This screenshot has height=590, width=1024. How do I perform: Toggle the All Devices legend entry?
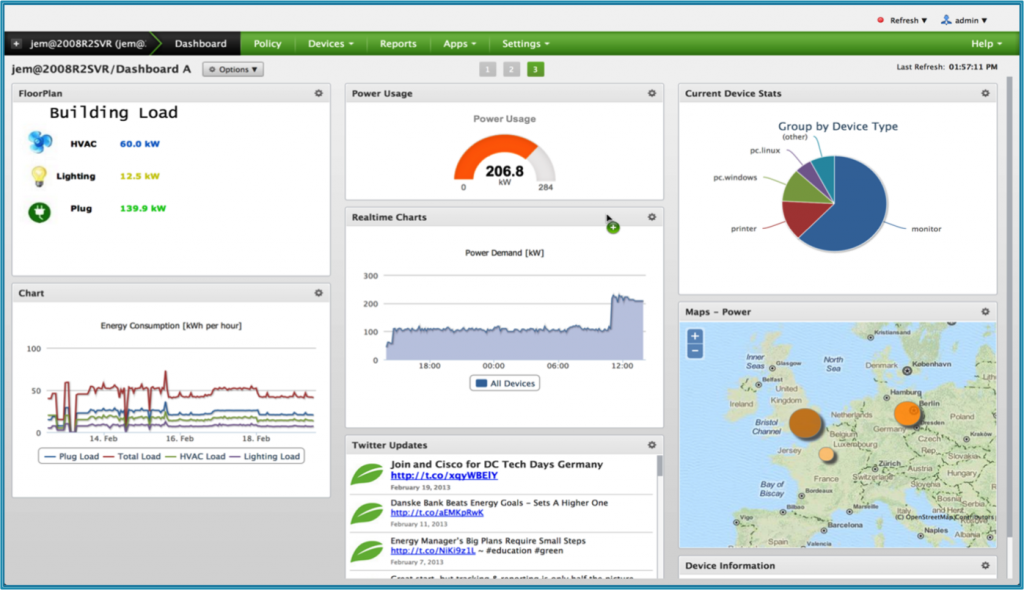click(505, 383)
